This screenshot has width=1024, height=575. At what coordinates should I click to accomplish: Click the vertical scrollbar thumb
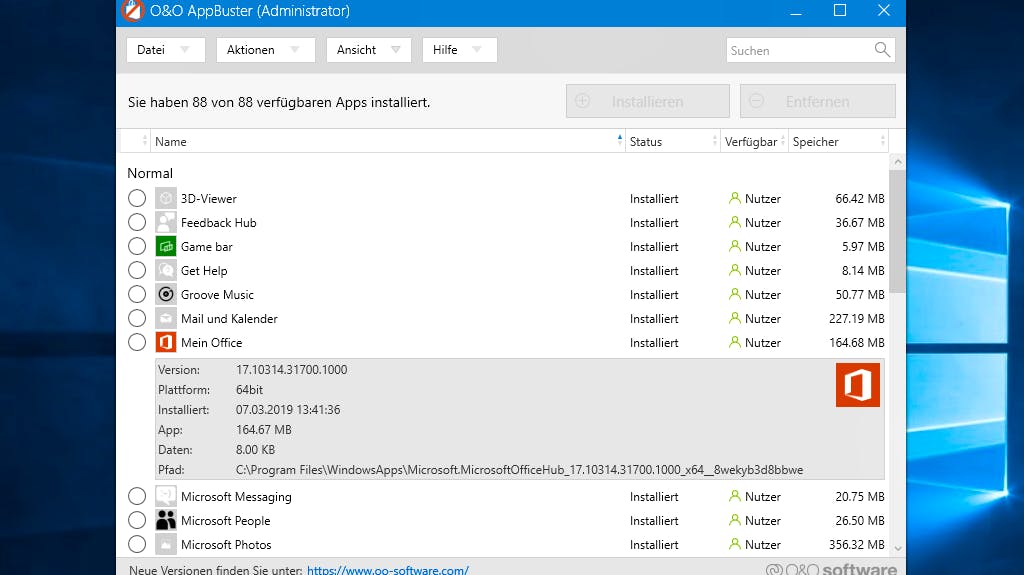pyautogui.click(x=897, y=232)
